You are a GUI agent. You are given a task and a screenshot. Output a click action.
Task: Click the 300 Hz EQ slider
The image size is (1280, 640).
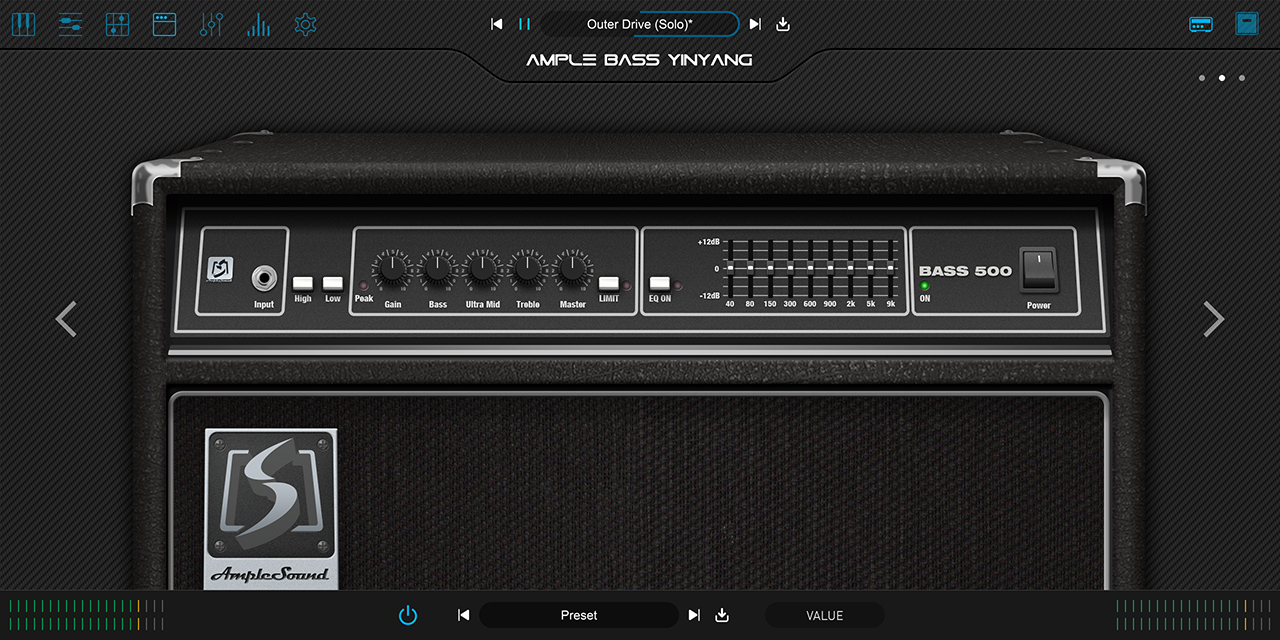tap(790, 268)
